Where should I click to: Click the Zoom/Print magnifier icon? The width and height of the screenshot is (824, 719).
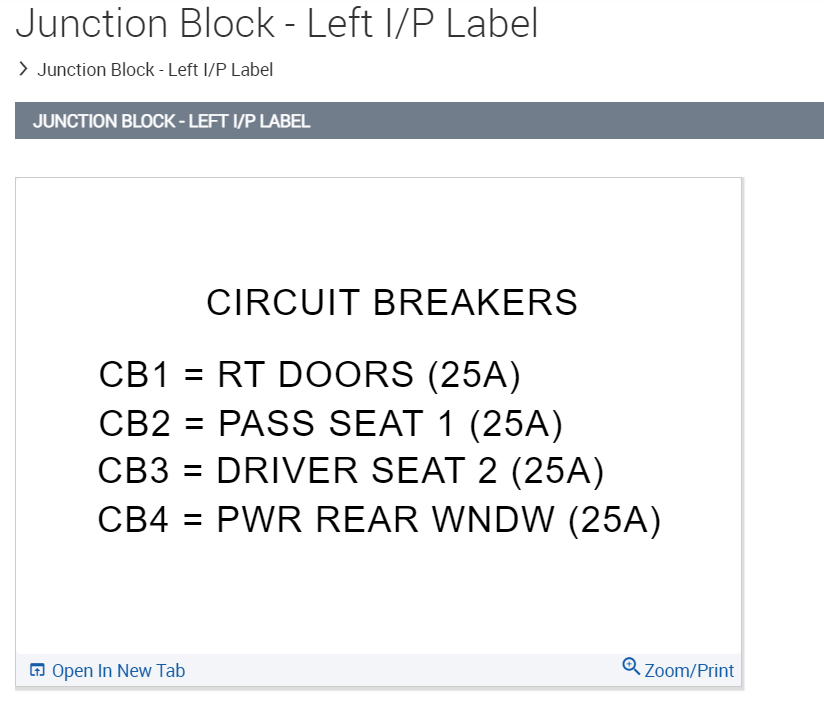(631, 666)
